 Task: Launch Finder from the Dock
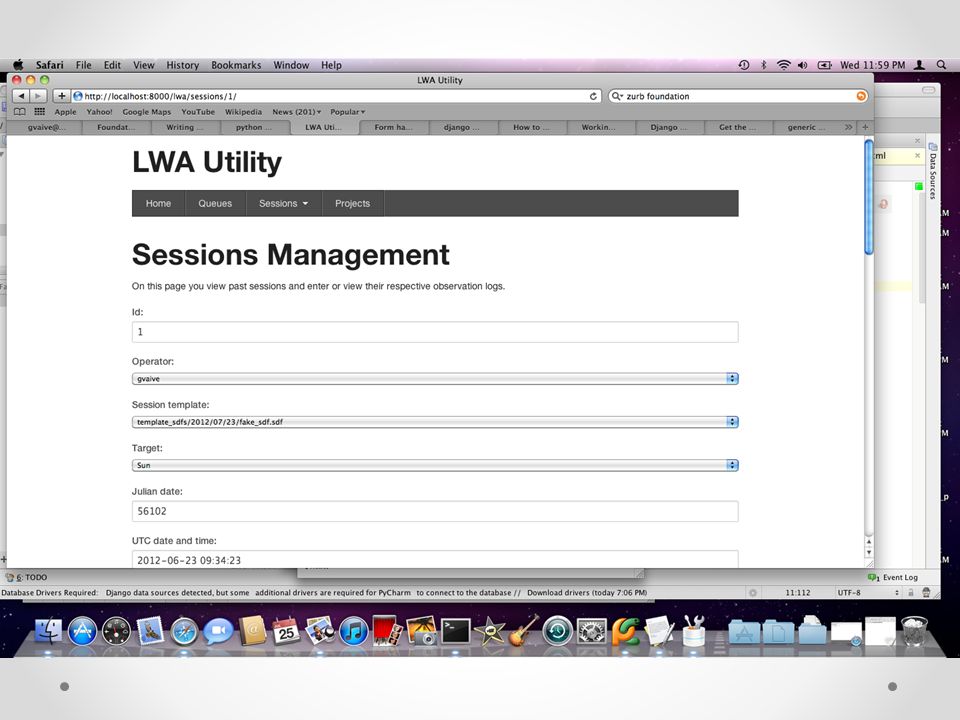click(x=48, y=631)
